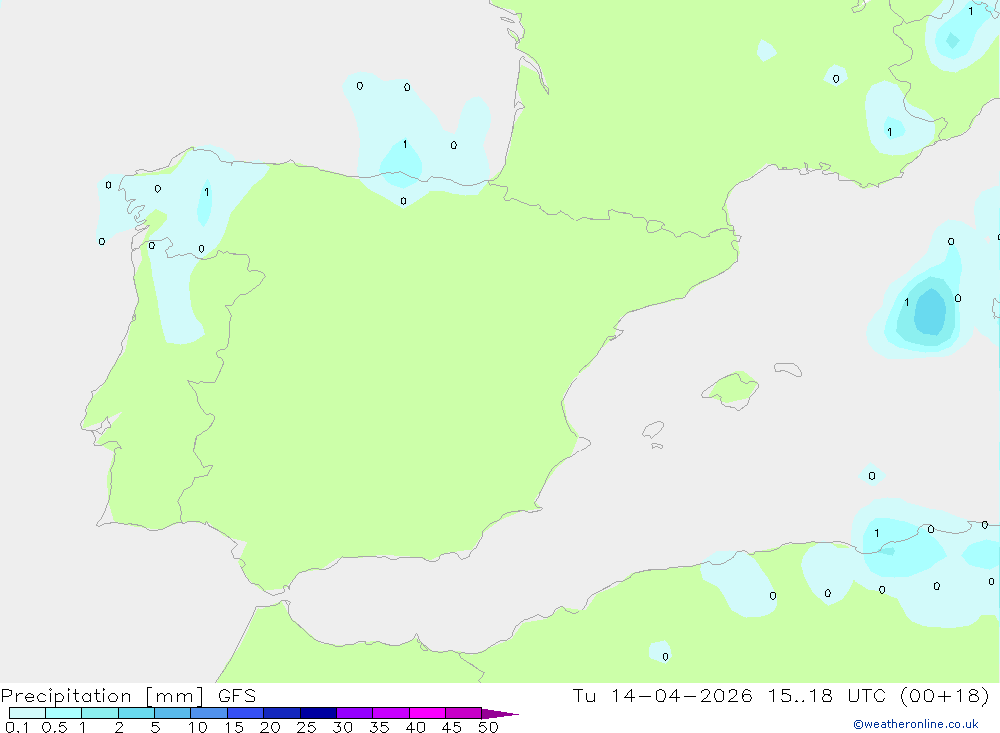Click on Mallorca island on the map
1000x733 pixels.
pyautogui.click(x=731, y=388)
